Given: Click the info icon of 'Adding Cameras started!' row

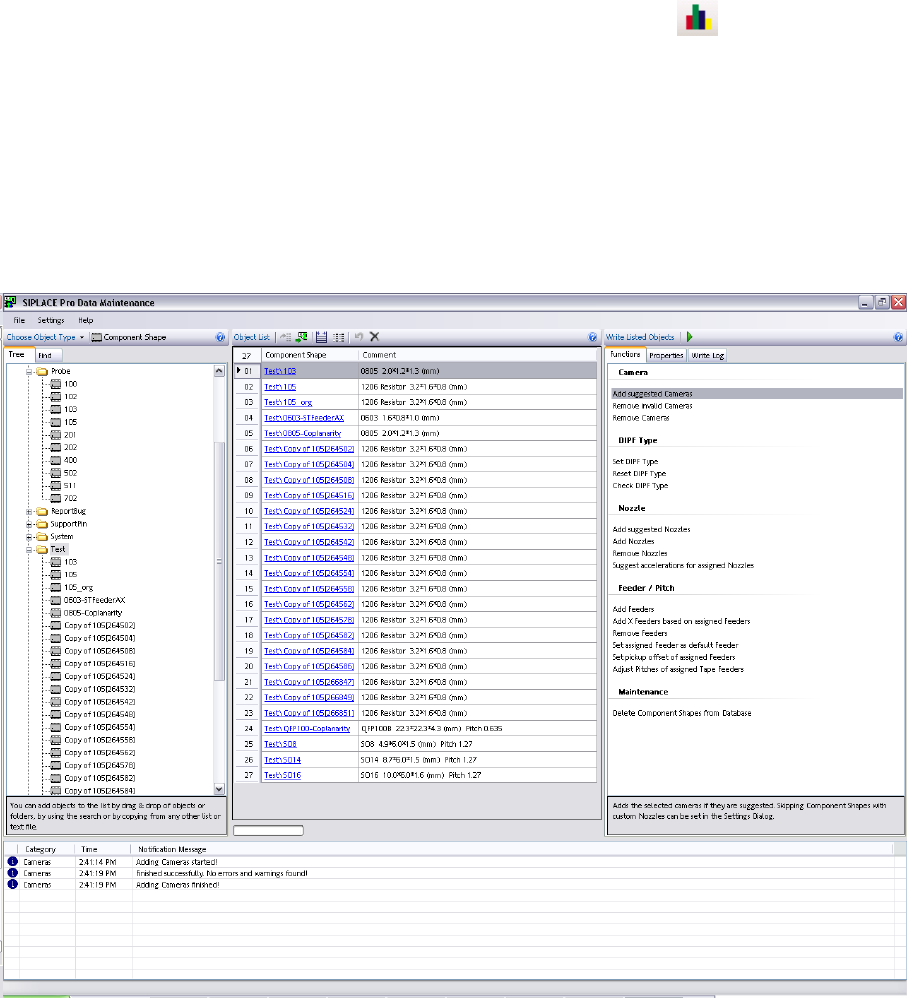Looking at the screenshot, I should pos(12,862).
